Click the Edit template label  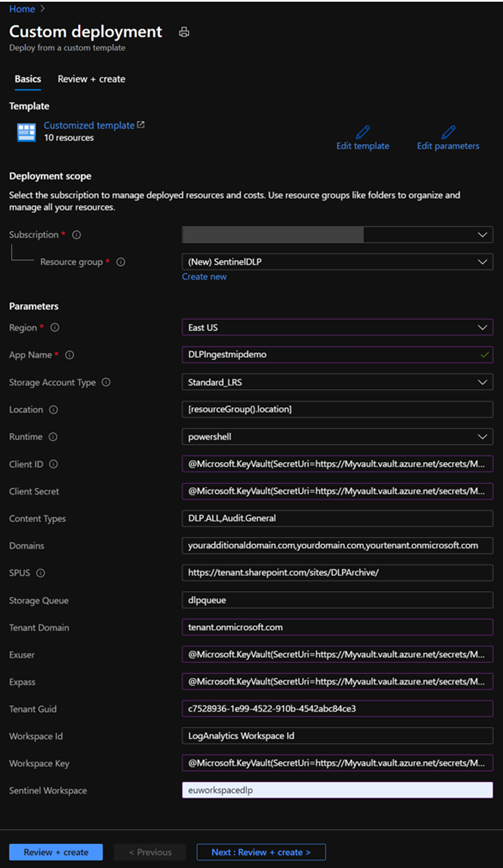(362, 146)
